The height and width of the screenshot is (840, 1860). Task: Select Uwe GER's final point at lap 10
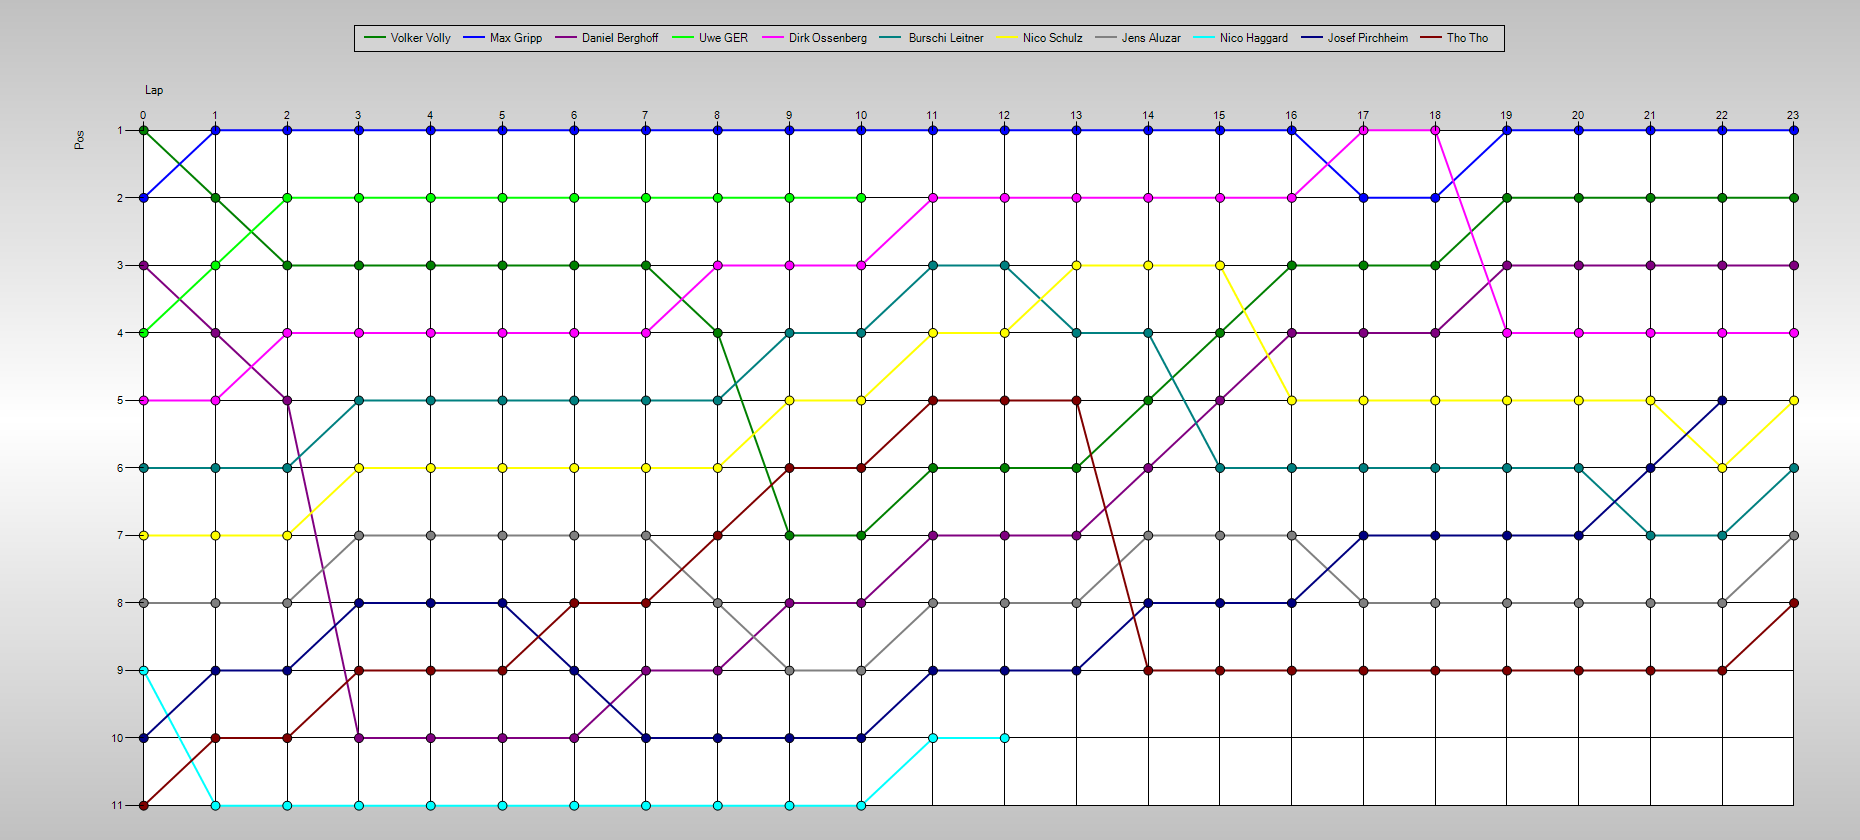(x=861, y=198)
